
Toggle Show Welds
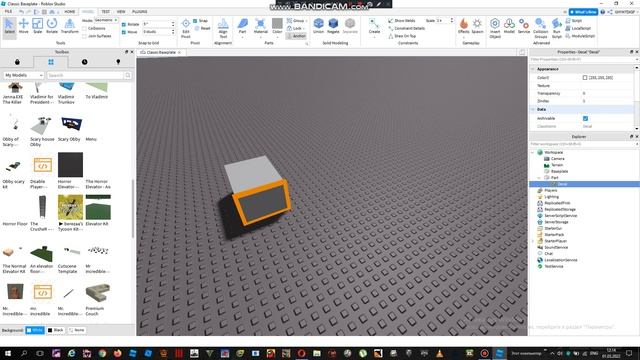click(402, 20)
